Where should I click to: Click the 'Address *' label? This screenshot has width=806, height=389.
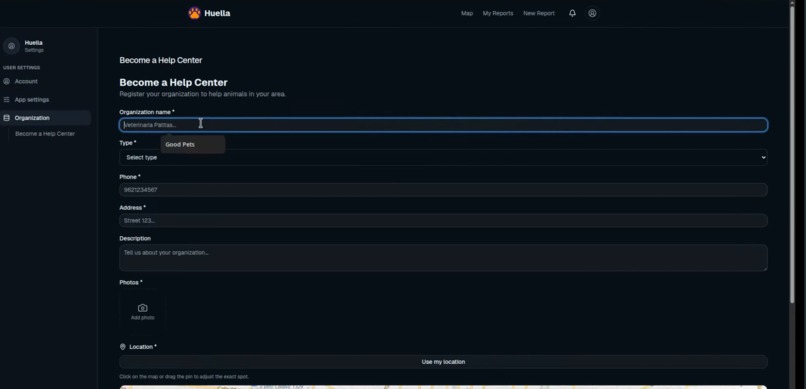point(133,208)
